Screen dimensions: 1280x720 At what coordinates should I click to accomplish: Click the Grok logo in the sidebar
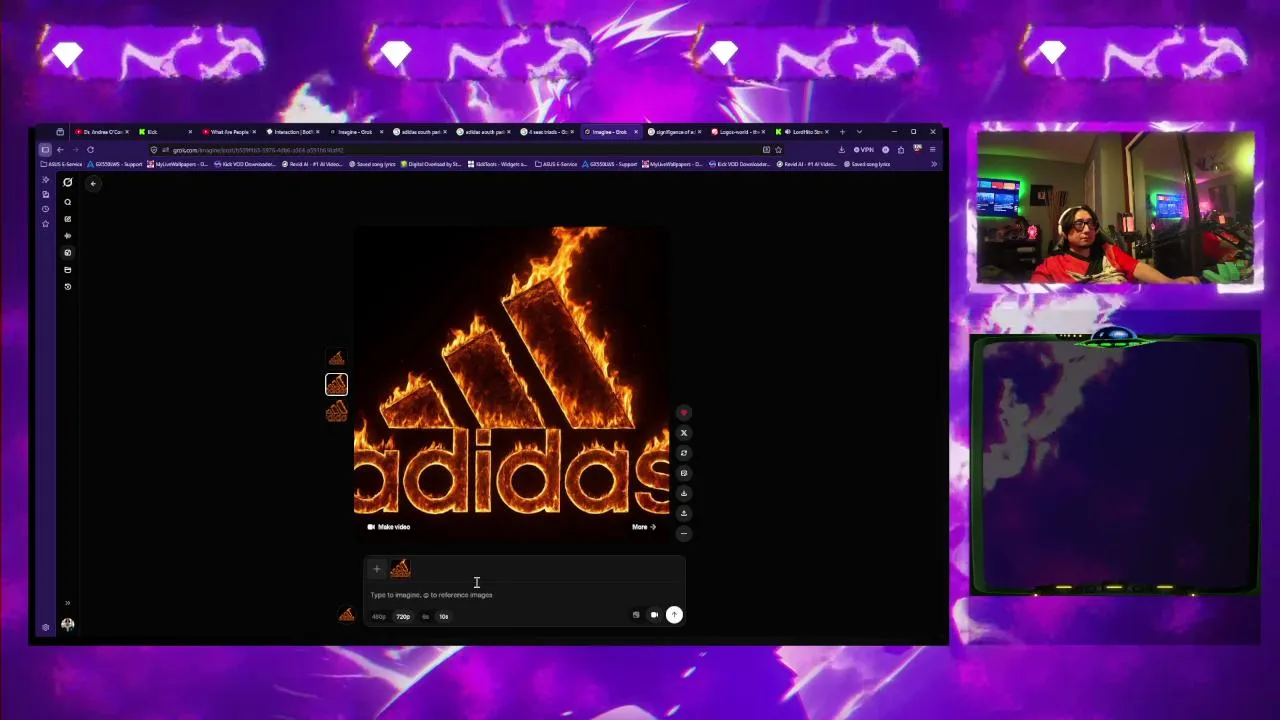[68, 182]
